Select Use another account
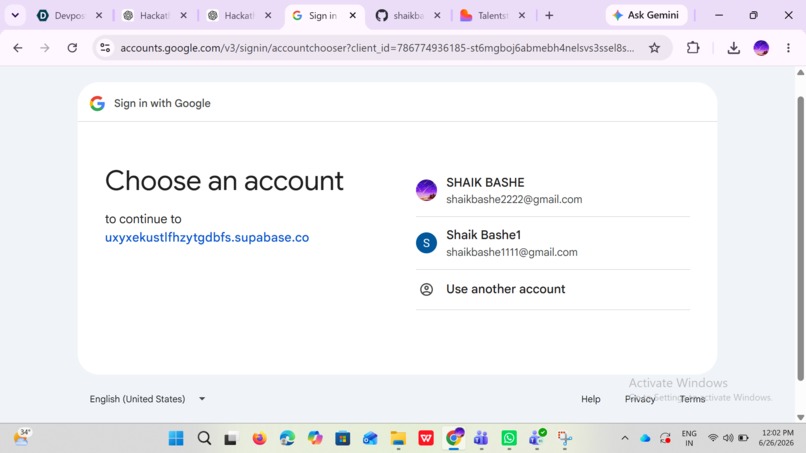Image resolution: width=806 pixels, height=453 pixels. tap(553, 289)
